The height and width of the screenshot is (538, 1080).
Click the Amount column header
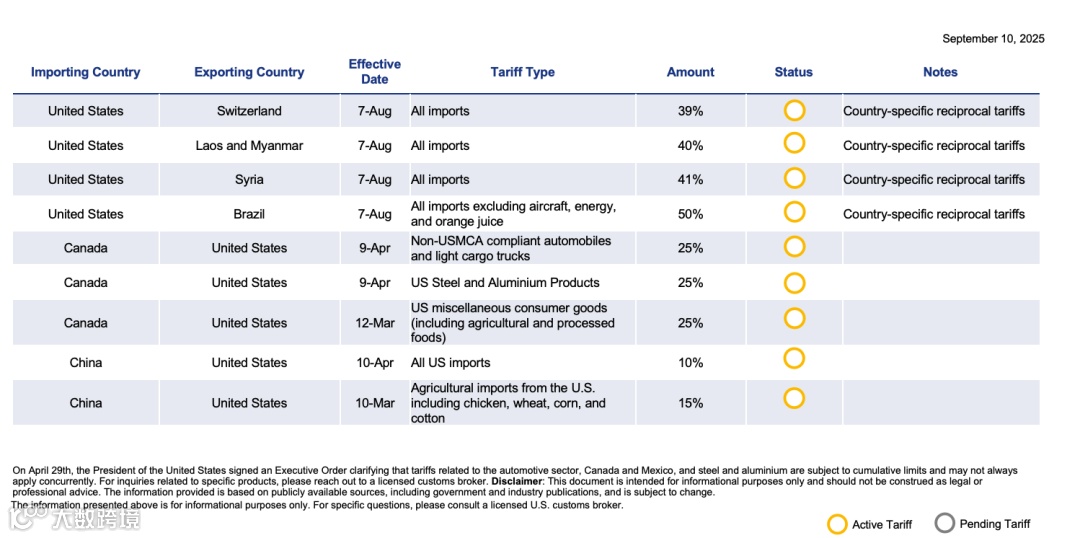pos(690,72)
